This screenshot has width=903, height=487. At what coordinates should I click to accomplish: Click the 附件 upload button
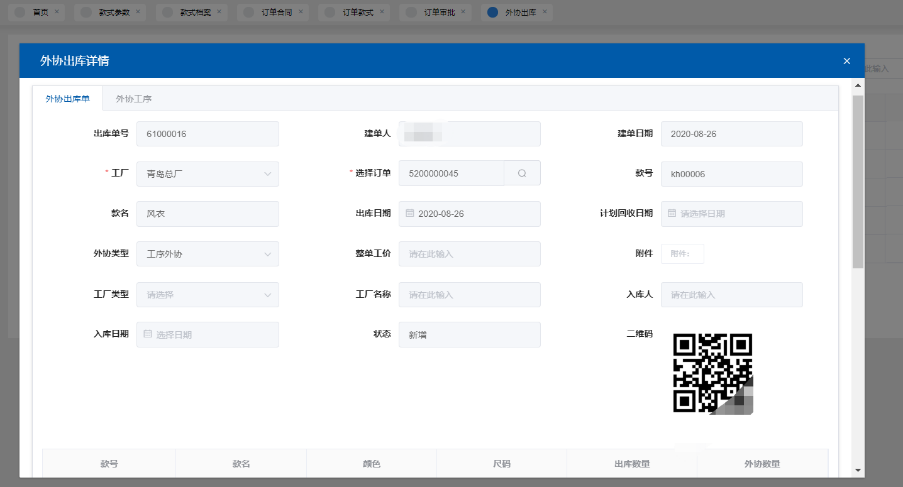682,254
